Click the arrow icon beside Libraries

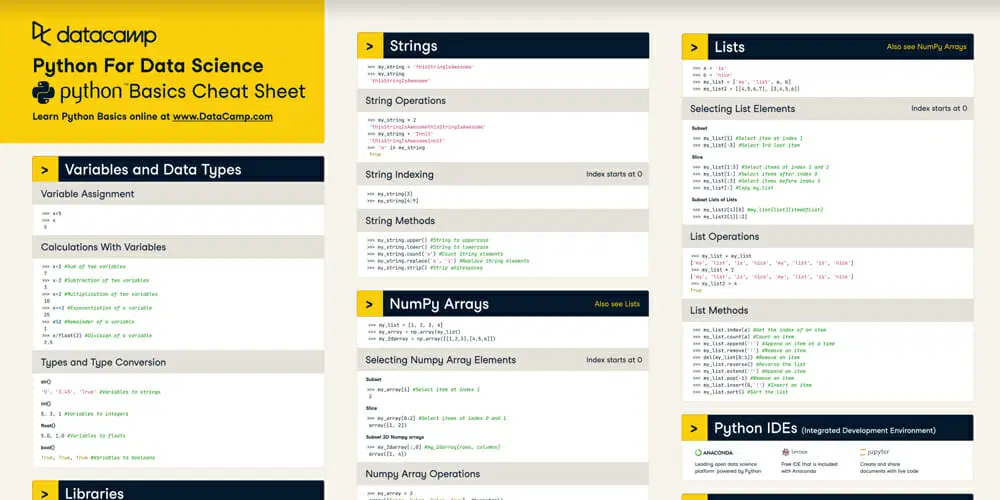(x=45, y=493)
